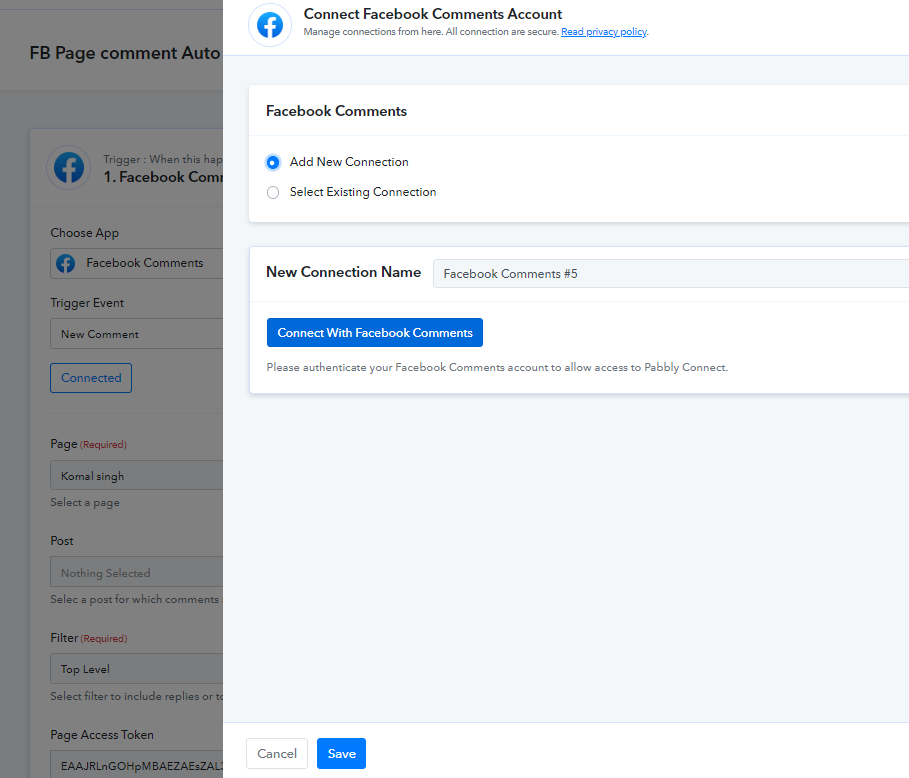
Task: Click the Facebook logo in the dialog header
Action: (270, 25)
